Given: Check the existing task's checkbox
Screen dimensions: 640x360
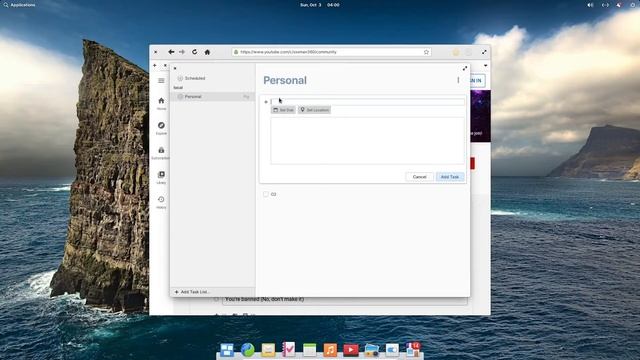Looking at the screenshot, I should (266, 194).
